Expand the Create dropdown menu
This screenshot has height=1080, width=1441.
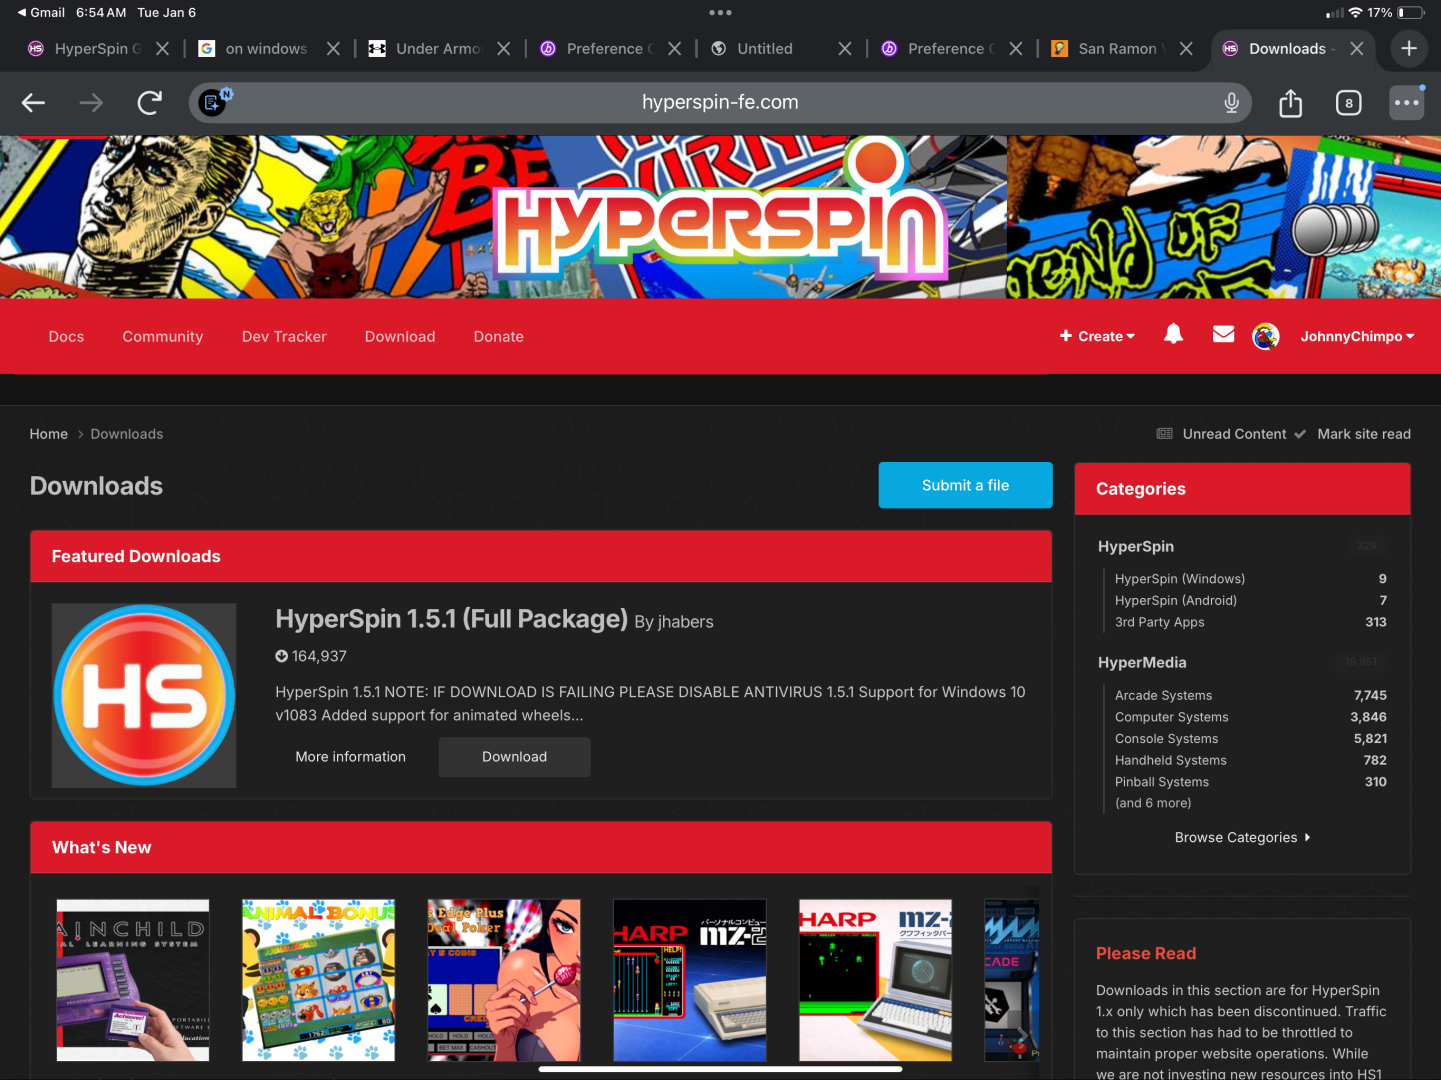click(x=1097, y=337)
